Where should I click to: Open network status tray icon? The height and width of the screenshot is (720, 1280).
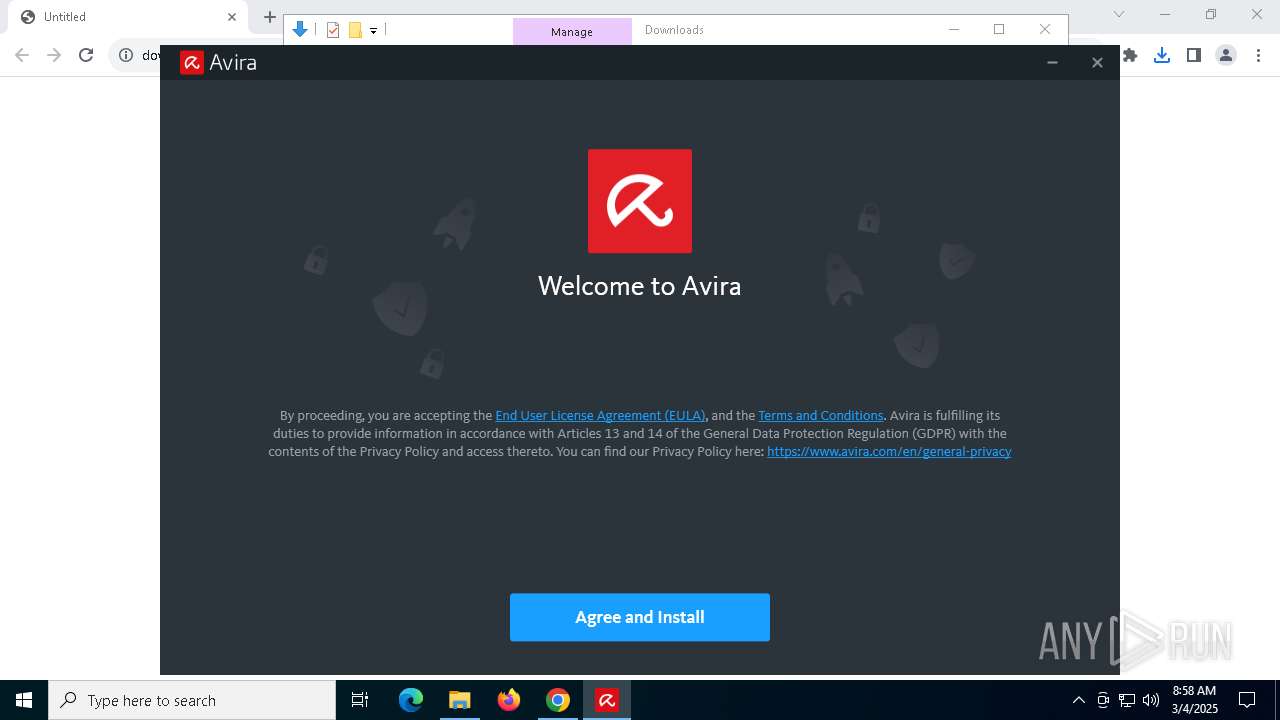[x=1127, y=700]
